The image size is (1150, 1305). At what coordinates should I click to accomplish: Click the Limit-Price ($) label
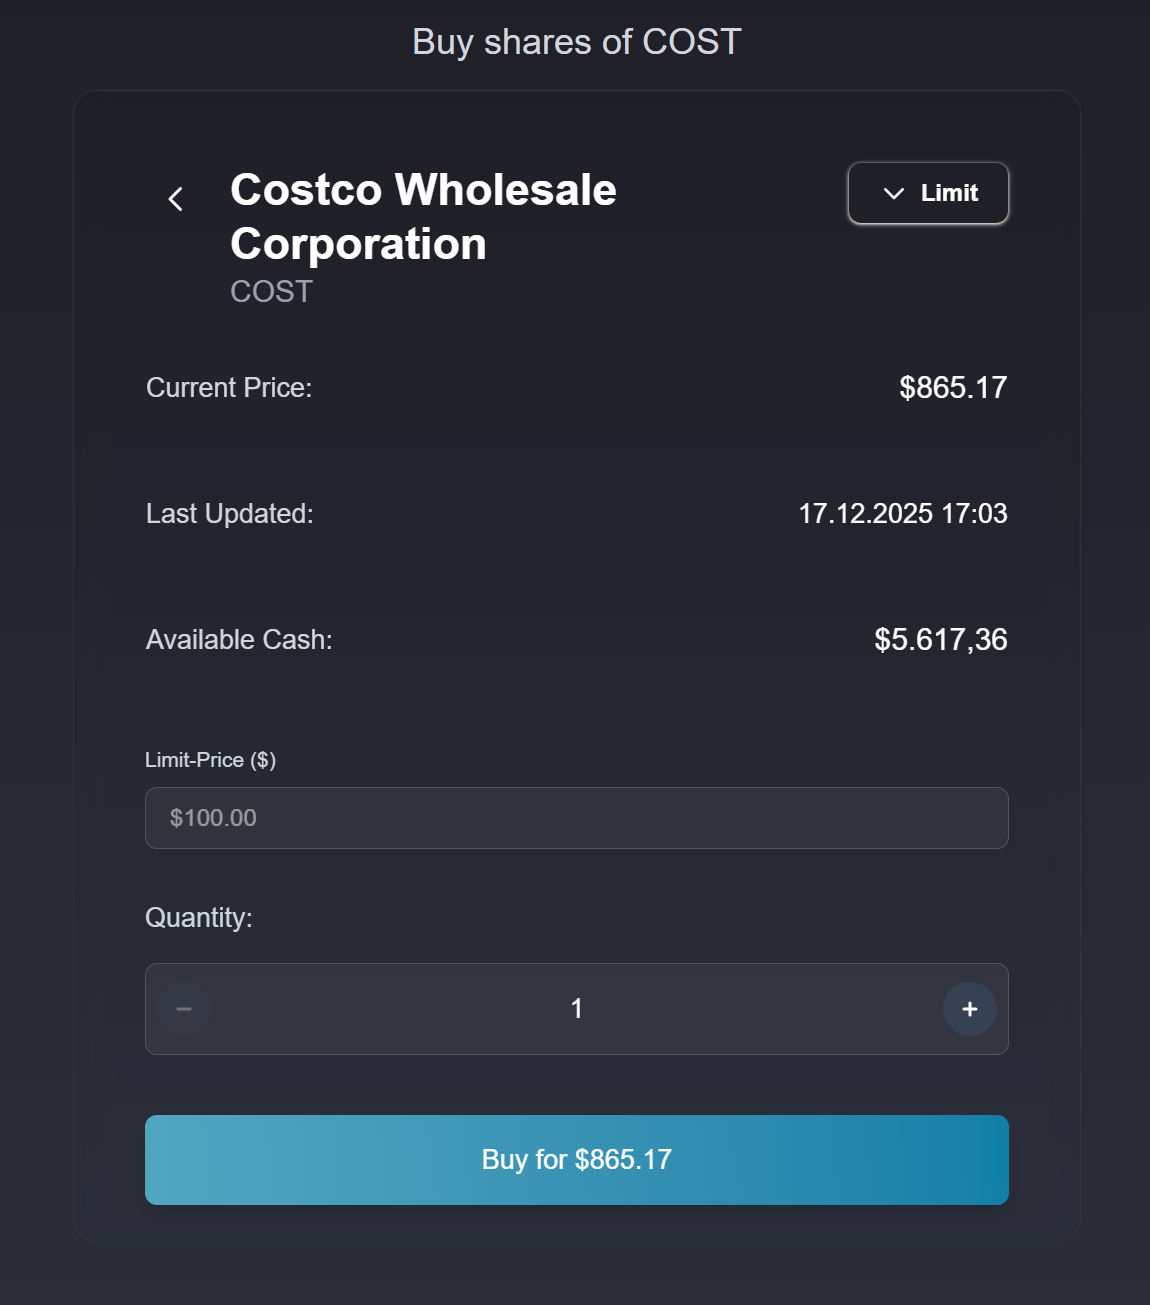click(x=210, y=760)
